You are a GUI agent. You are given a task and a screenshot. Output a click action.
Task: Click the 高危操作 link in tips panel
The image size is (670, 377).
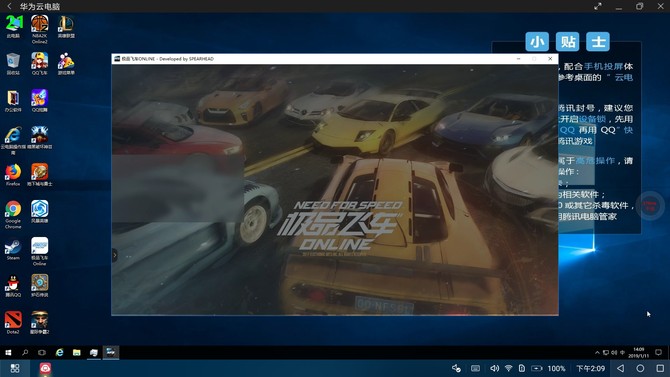click(595, 161)
